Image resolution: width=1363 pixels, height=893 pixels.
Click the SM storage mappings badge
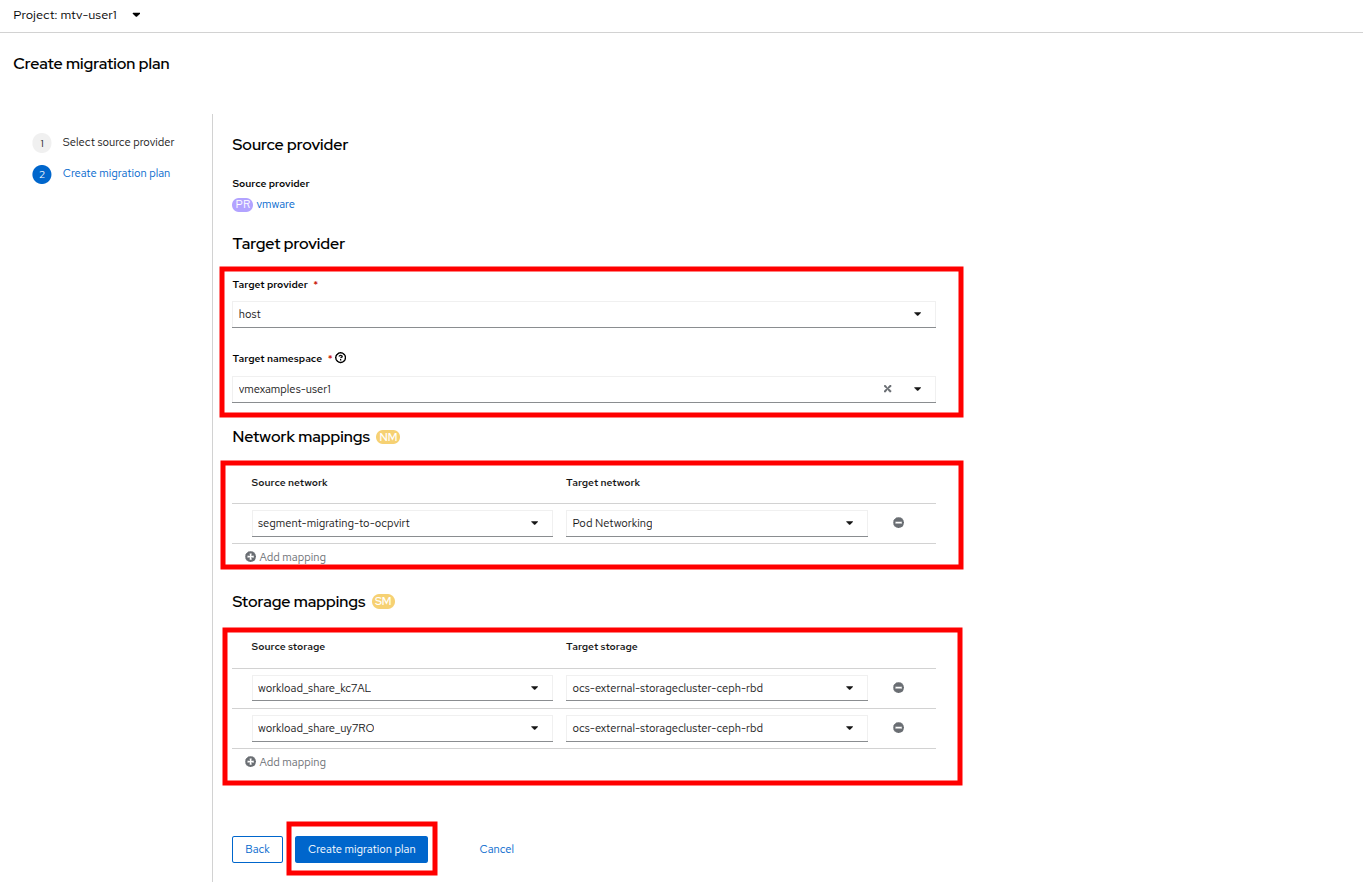tap(383, 602)
